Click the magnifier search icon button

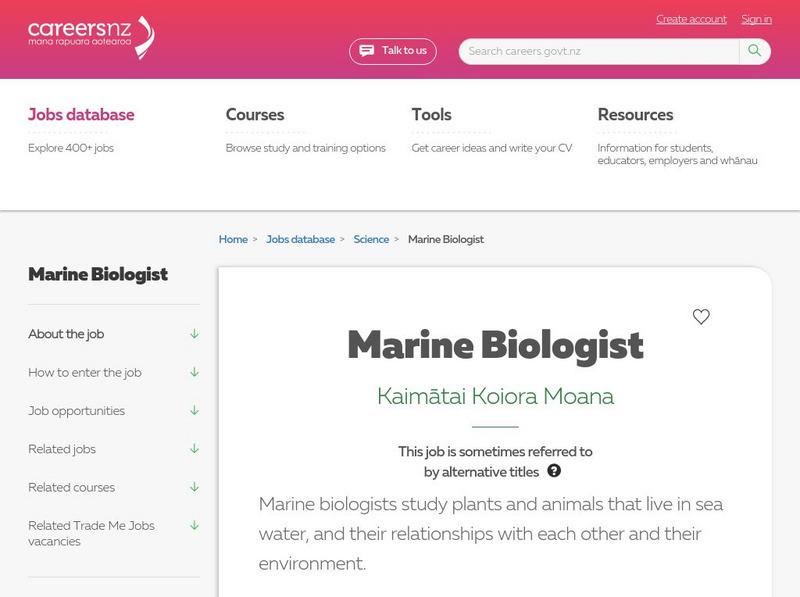pyautogui.click(x=755, y=51)
